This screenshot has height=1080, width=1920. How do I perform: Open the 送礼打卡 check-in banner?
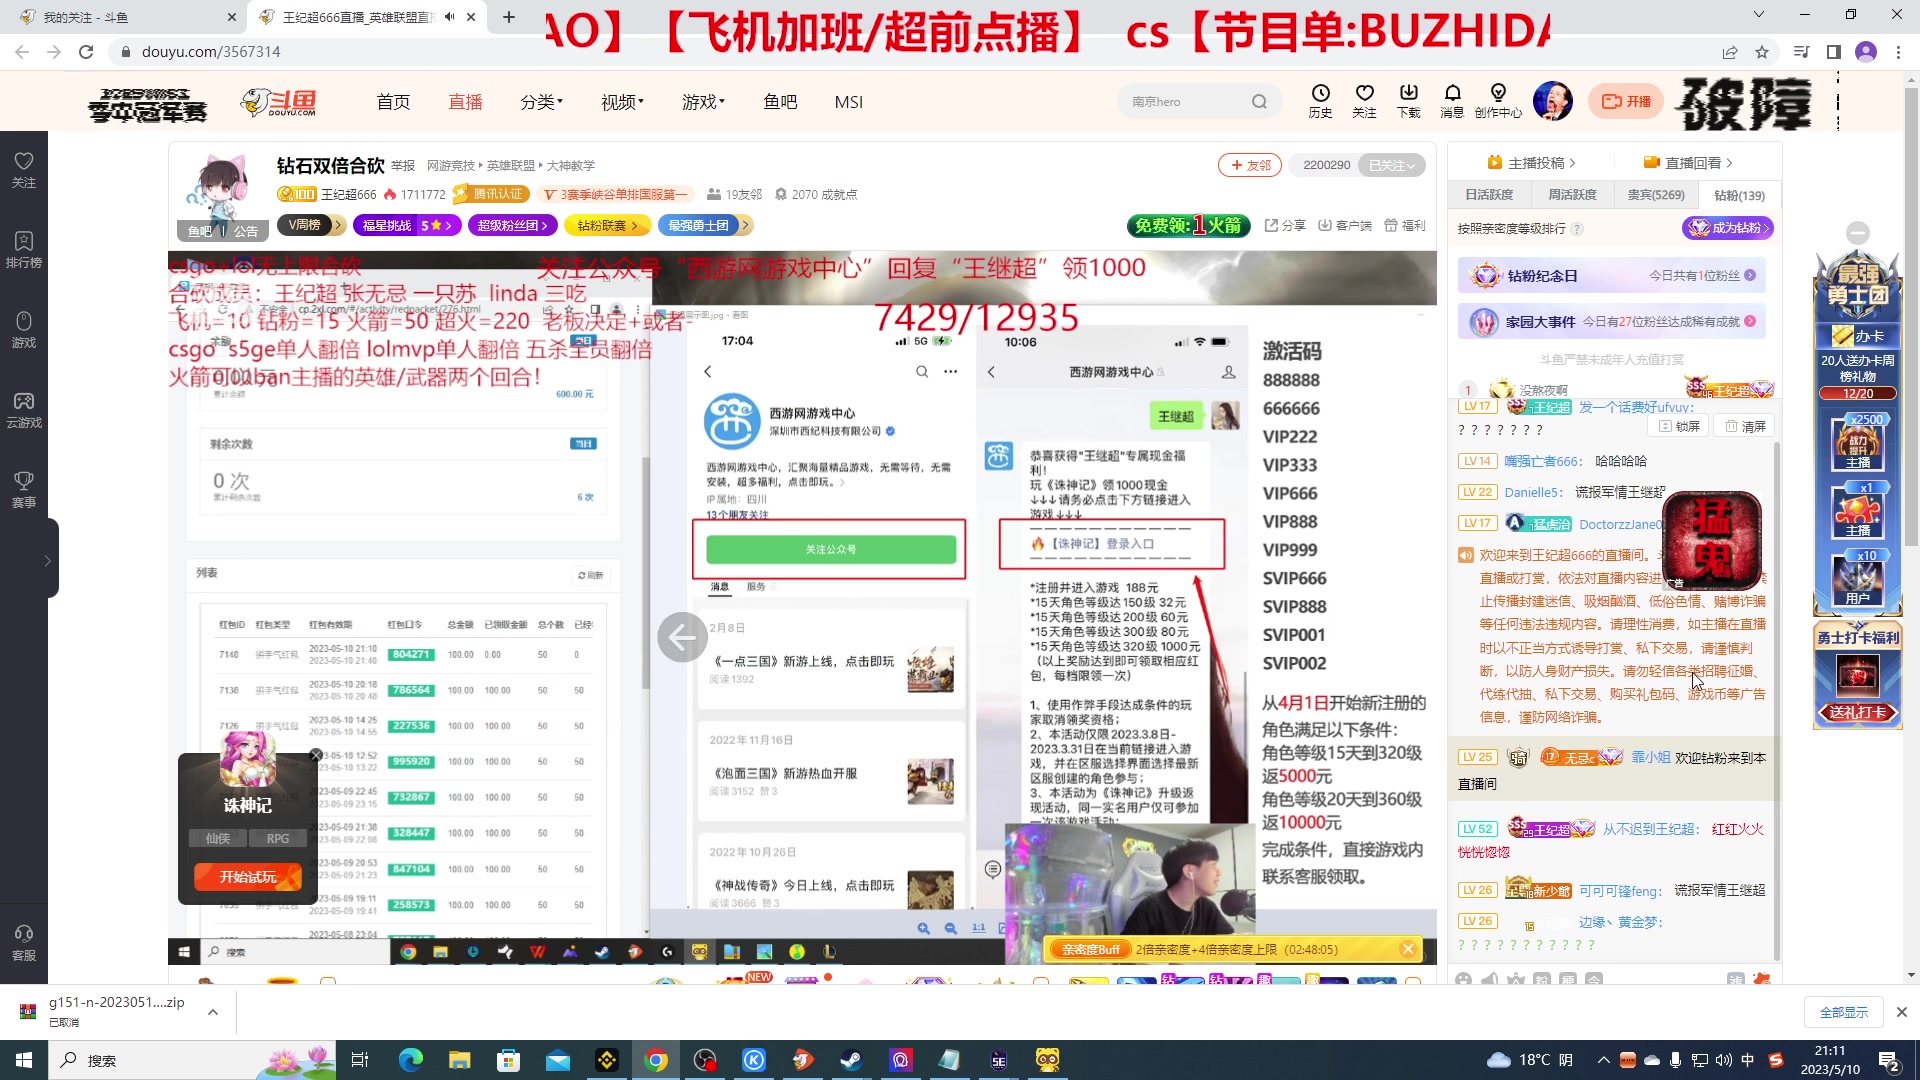coord(1858,712)
